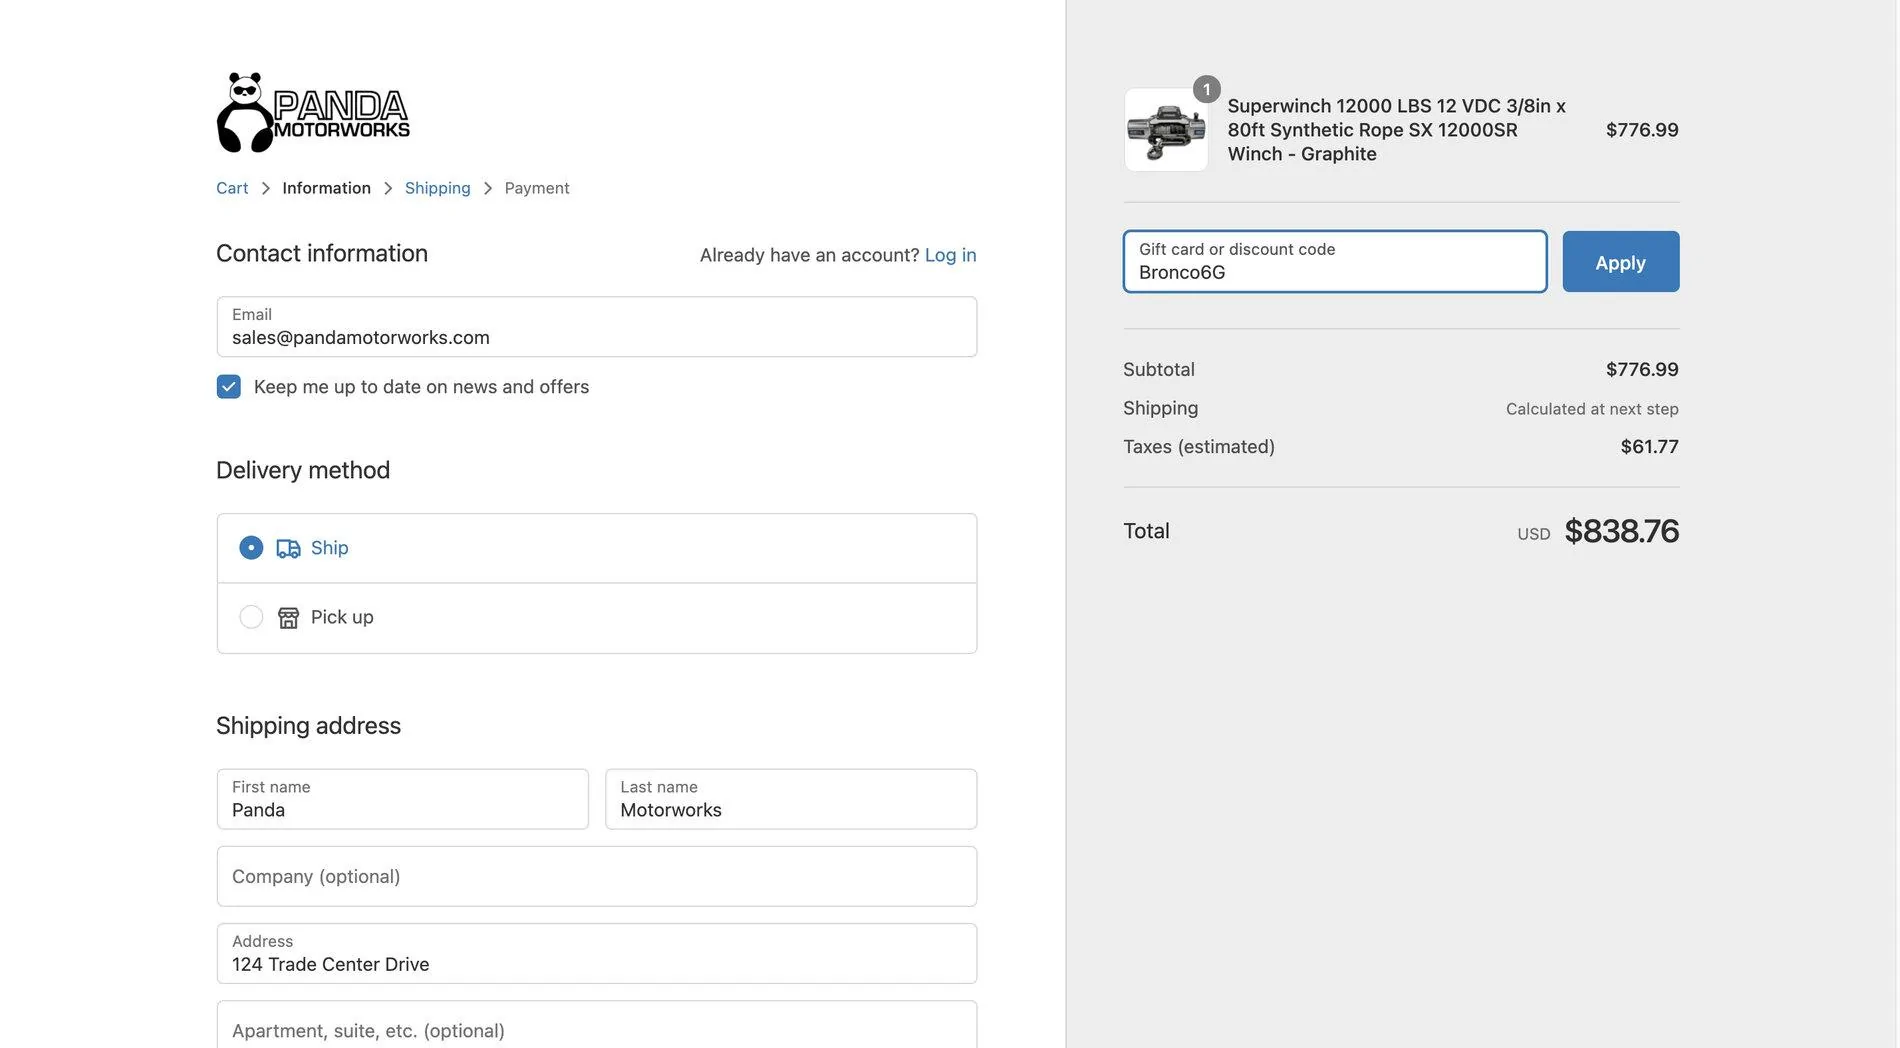Click the Gift card or discount code field

coord(1335,262)
